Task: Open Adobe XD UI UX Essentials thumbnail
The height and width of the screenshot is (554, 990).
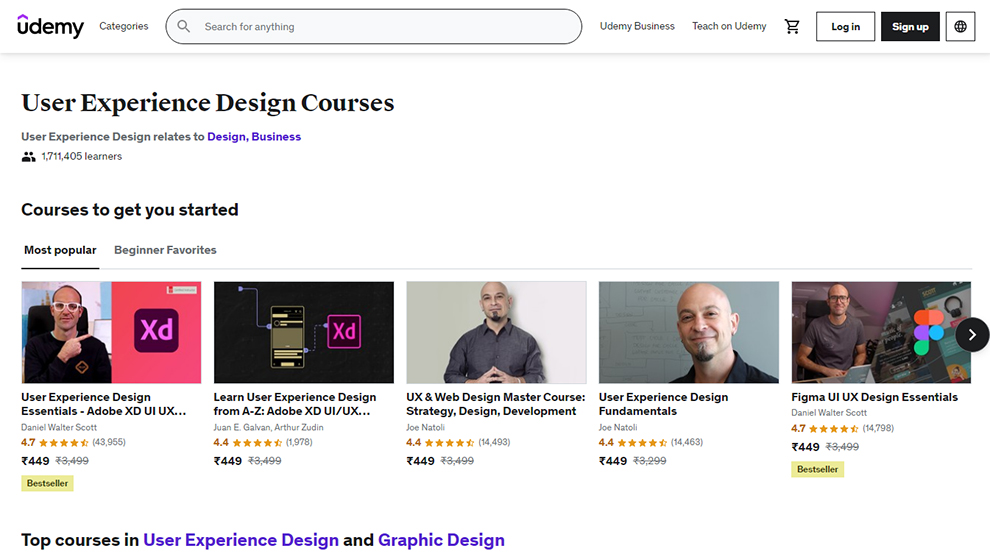Action: click(111, 332)
